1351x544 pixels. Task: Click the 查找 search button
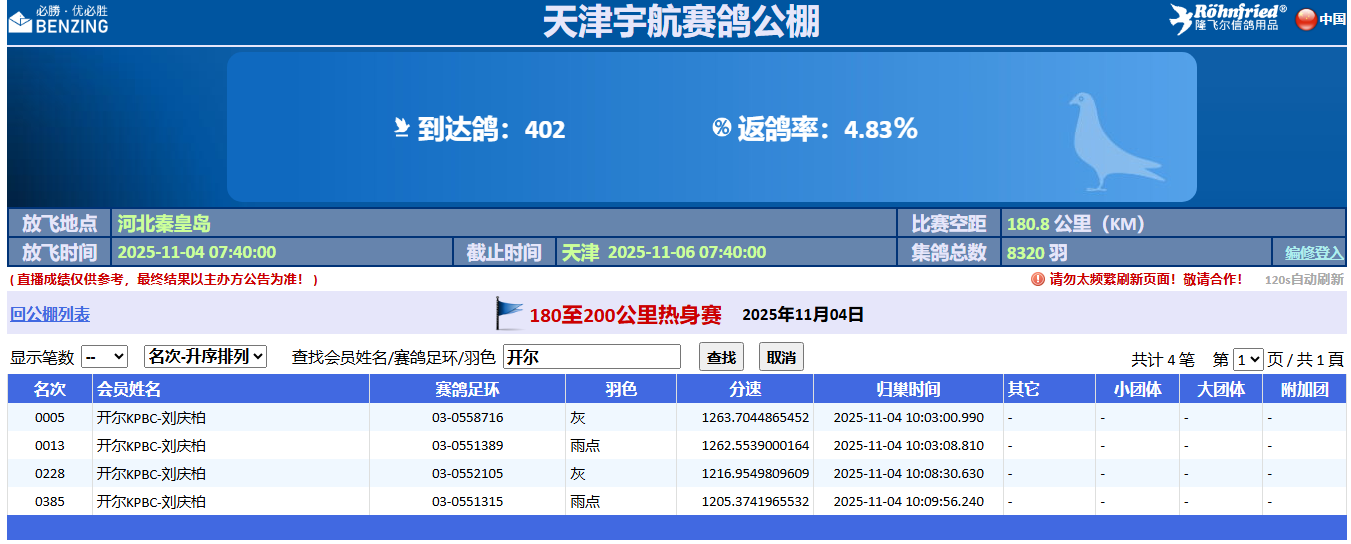[x=721, y=357]
